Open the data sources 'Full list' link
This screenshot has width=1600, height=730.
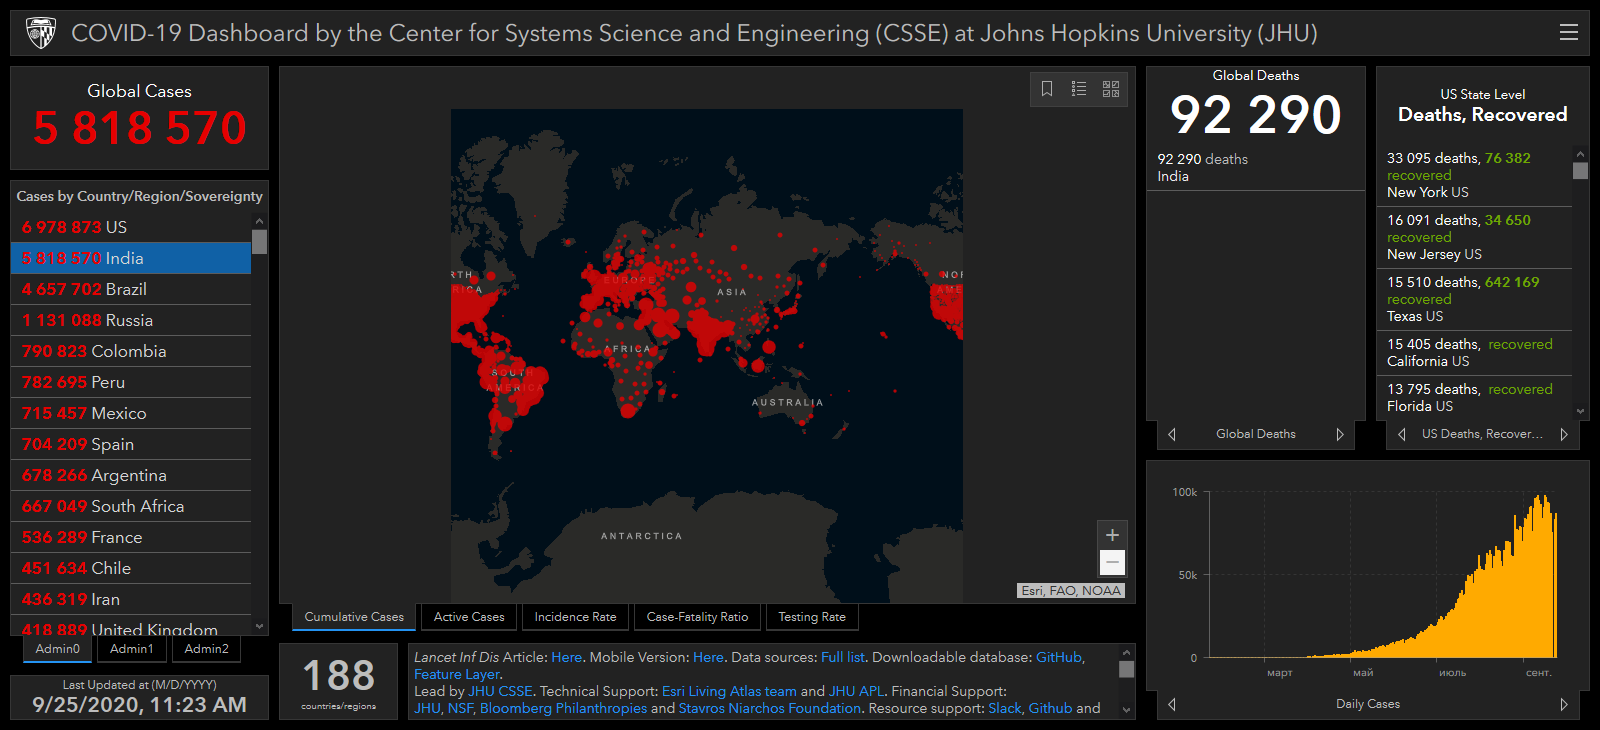[842, 657]
